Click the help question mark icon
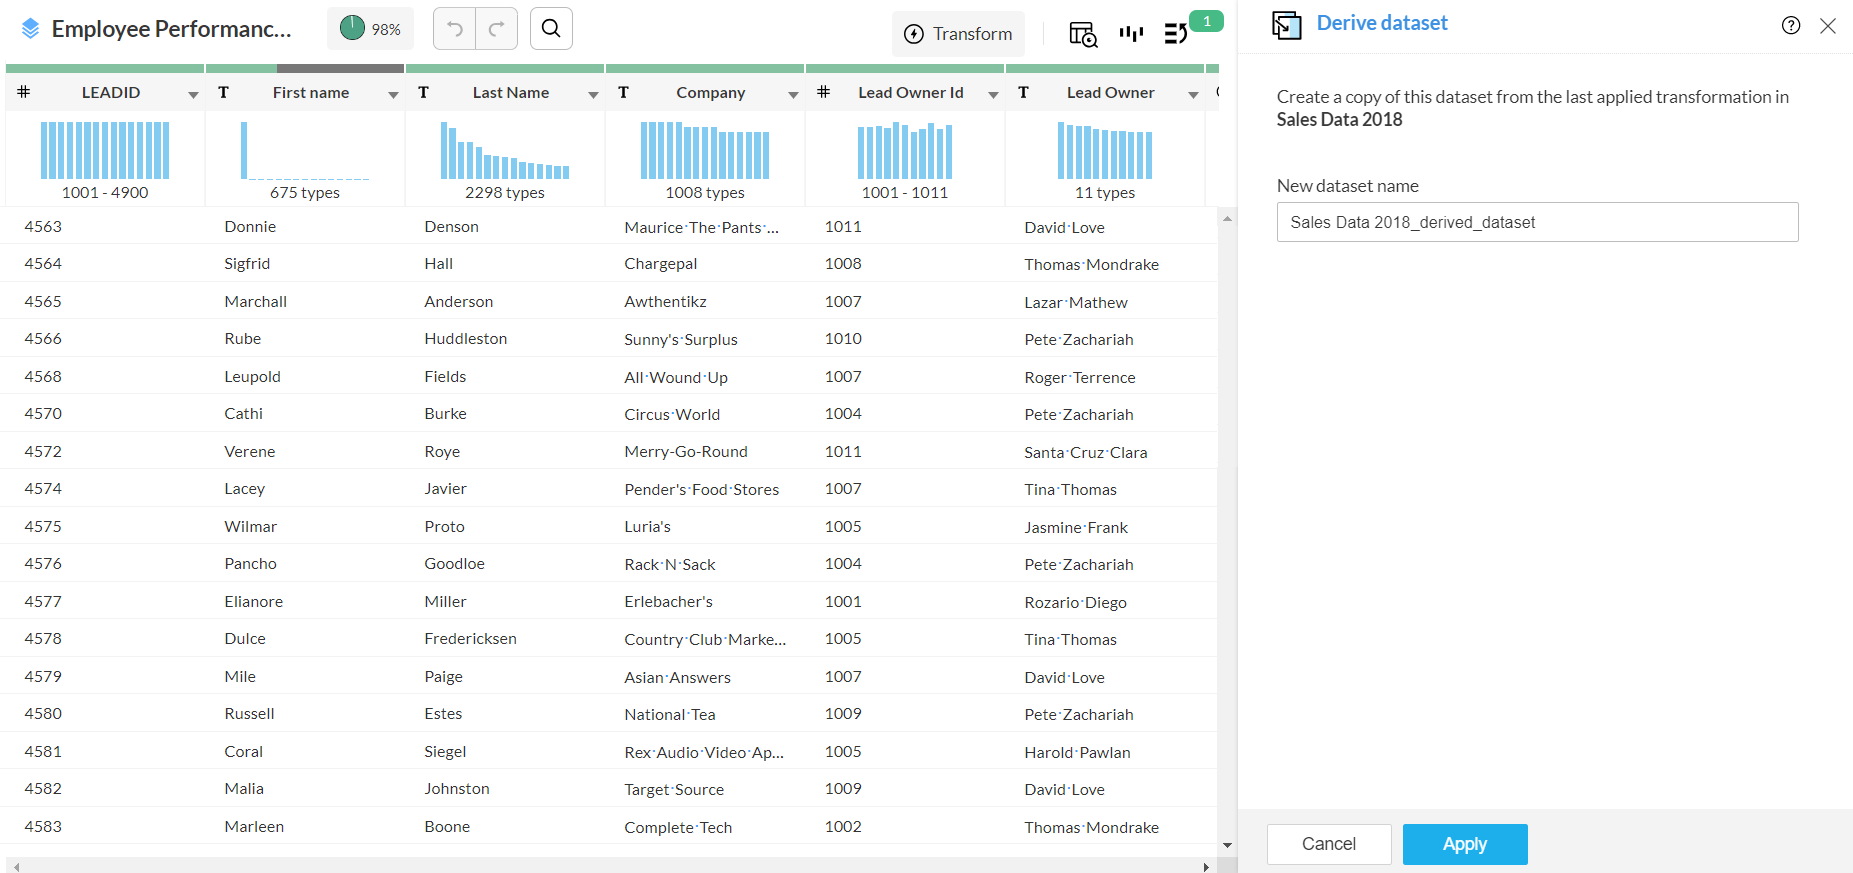 (x=1790, y=26)
